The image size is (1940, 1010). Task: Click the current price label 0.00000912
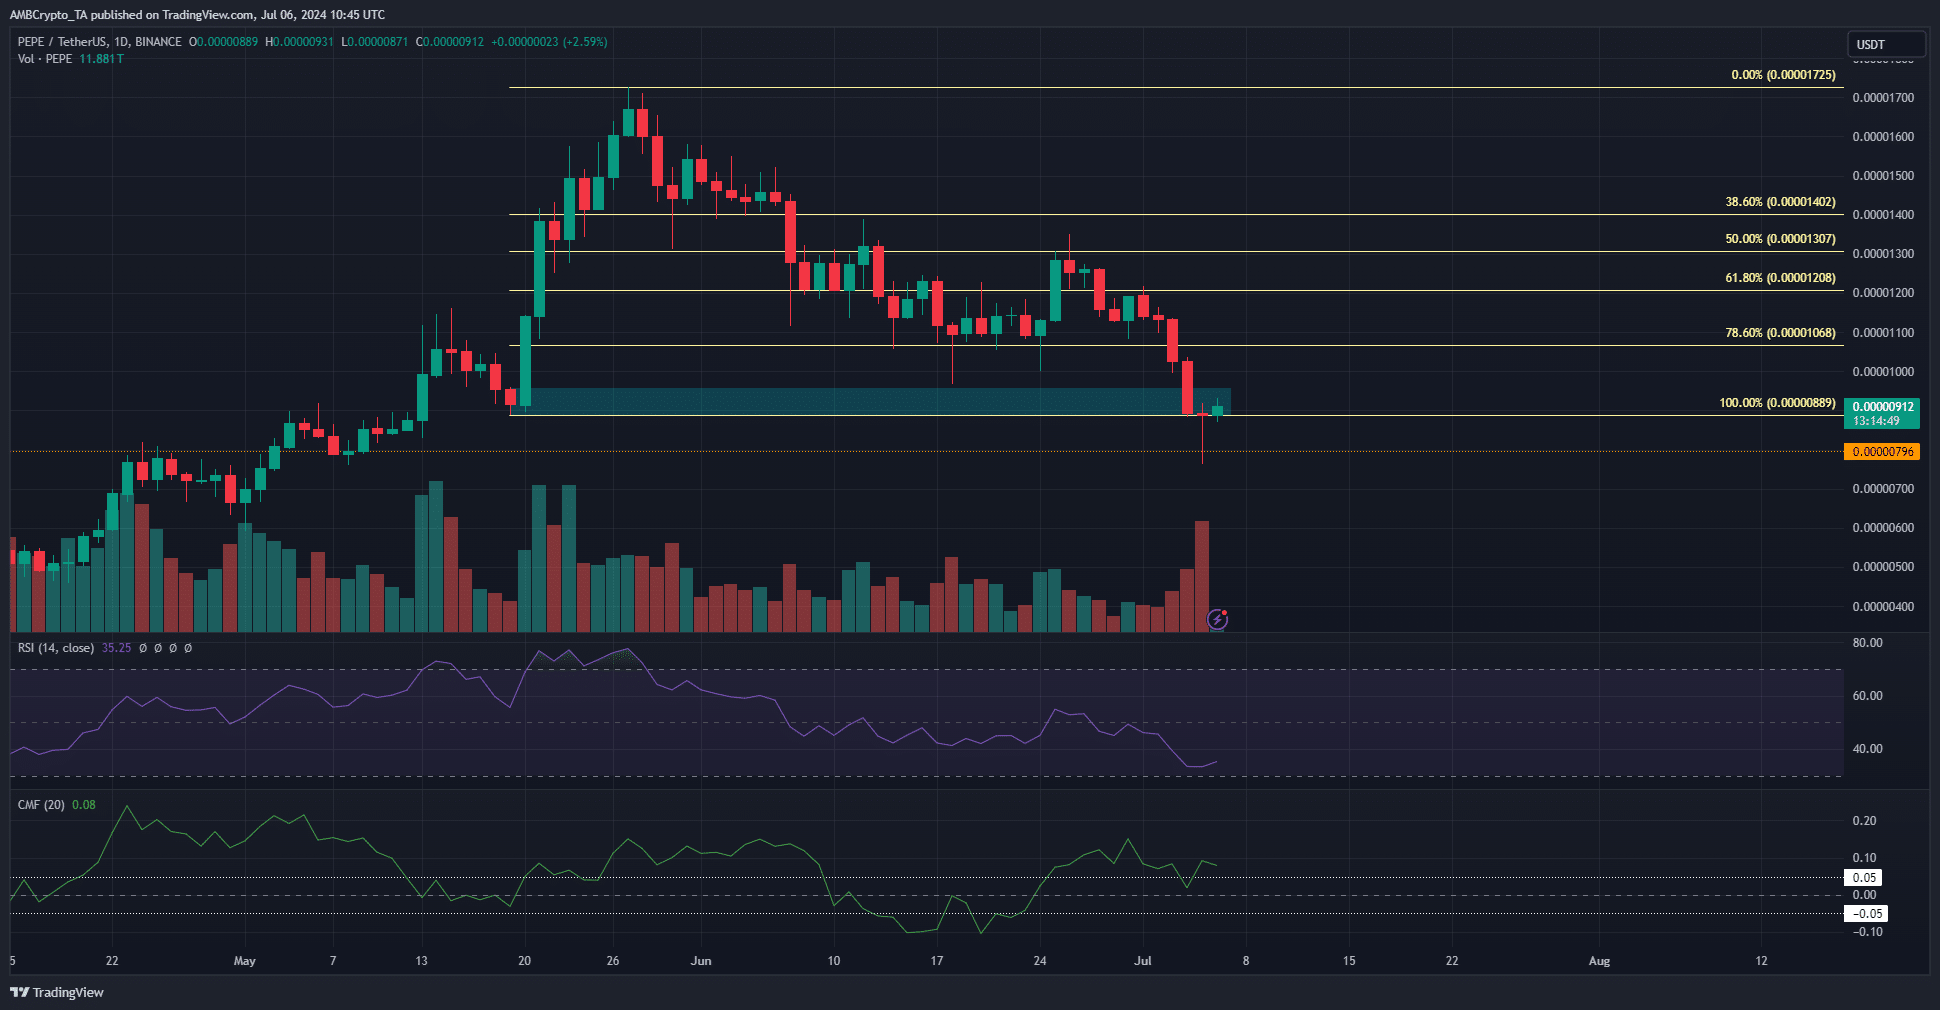click(x=1883, y=407)
